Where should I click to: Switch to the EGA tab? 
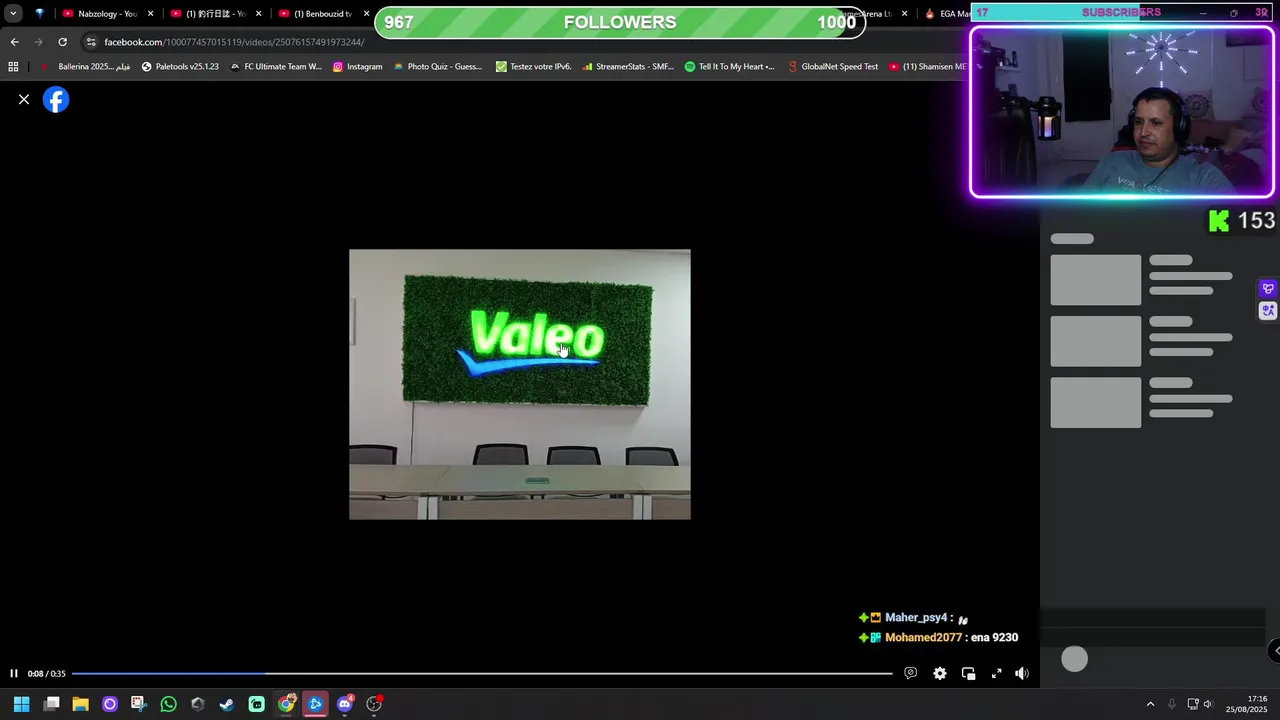[946, 14]
